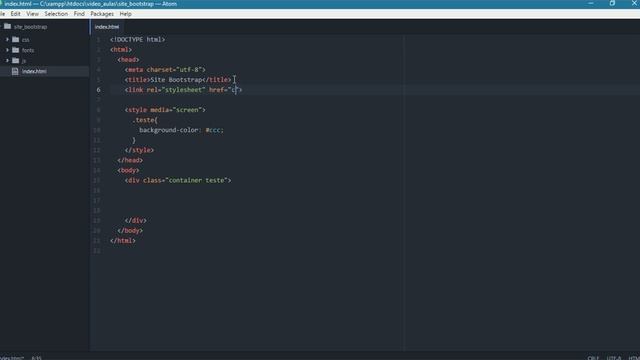Click the fonts folder icon
Screen dimensions: 640x360
click(16, 50)
